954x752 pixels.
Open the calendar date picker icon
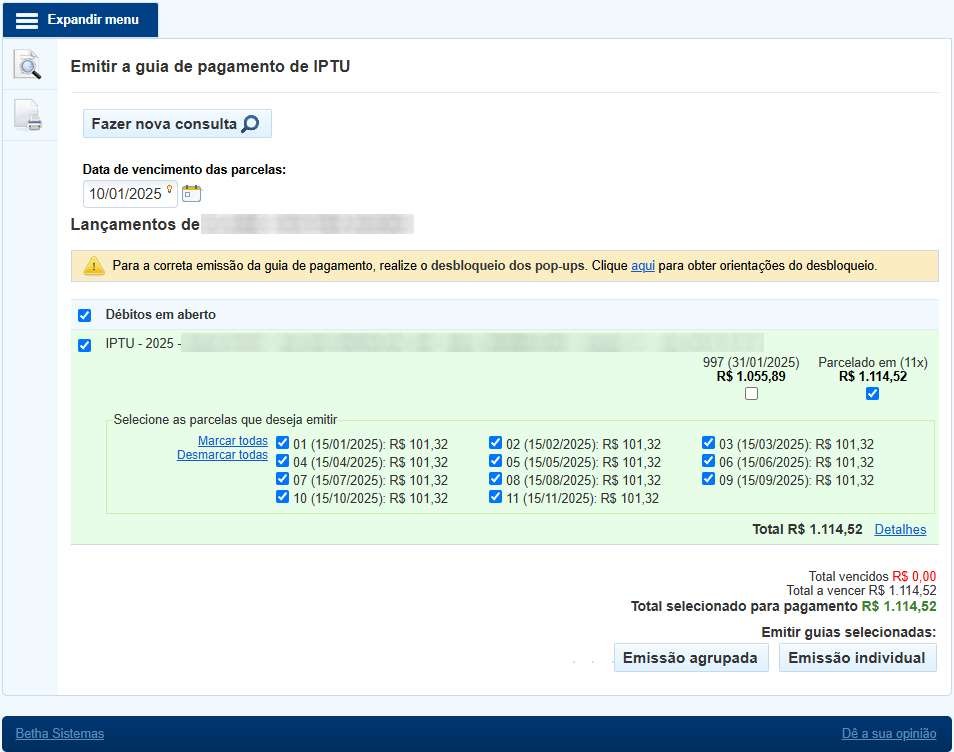[x=192, y=193]
